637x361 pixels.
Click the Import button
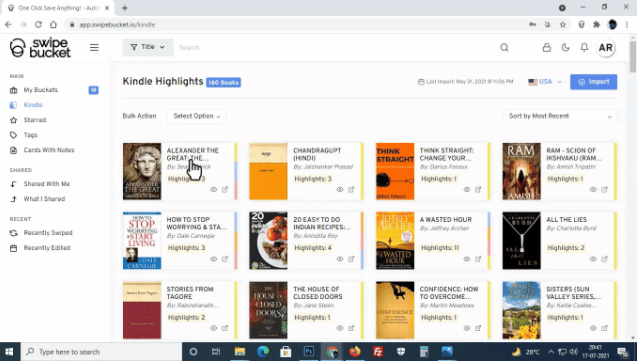tap(593, 82)
